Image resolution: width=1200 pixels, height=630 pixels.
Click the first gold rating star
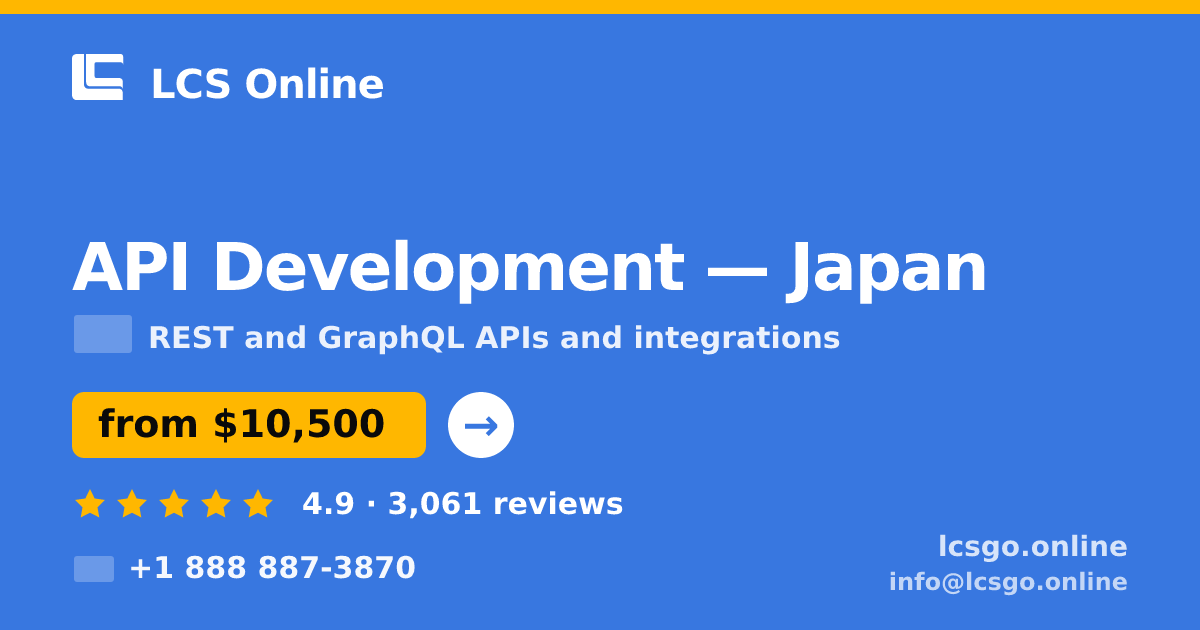[x=90, y=504]
